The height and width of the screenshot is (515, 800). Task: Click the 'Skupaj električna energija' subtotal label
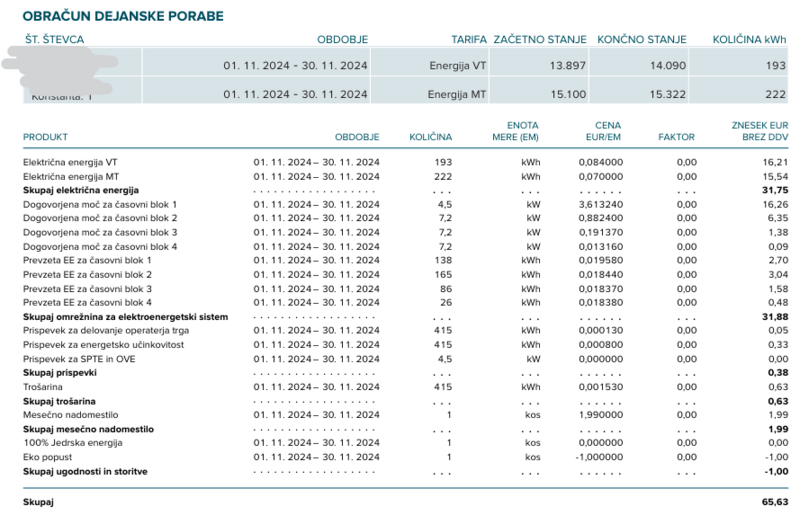pyautogui.click(x=81, y=189)
